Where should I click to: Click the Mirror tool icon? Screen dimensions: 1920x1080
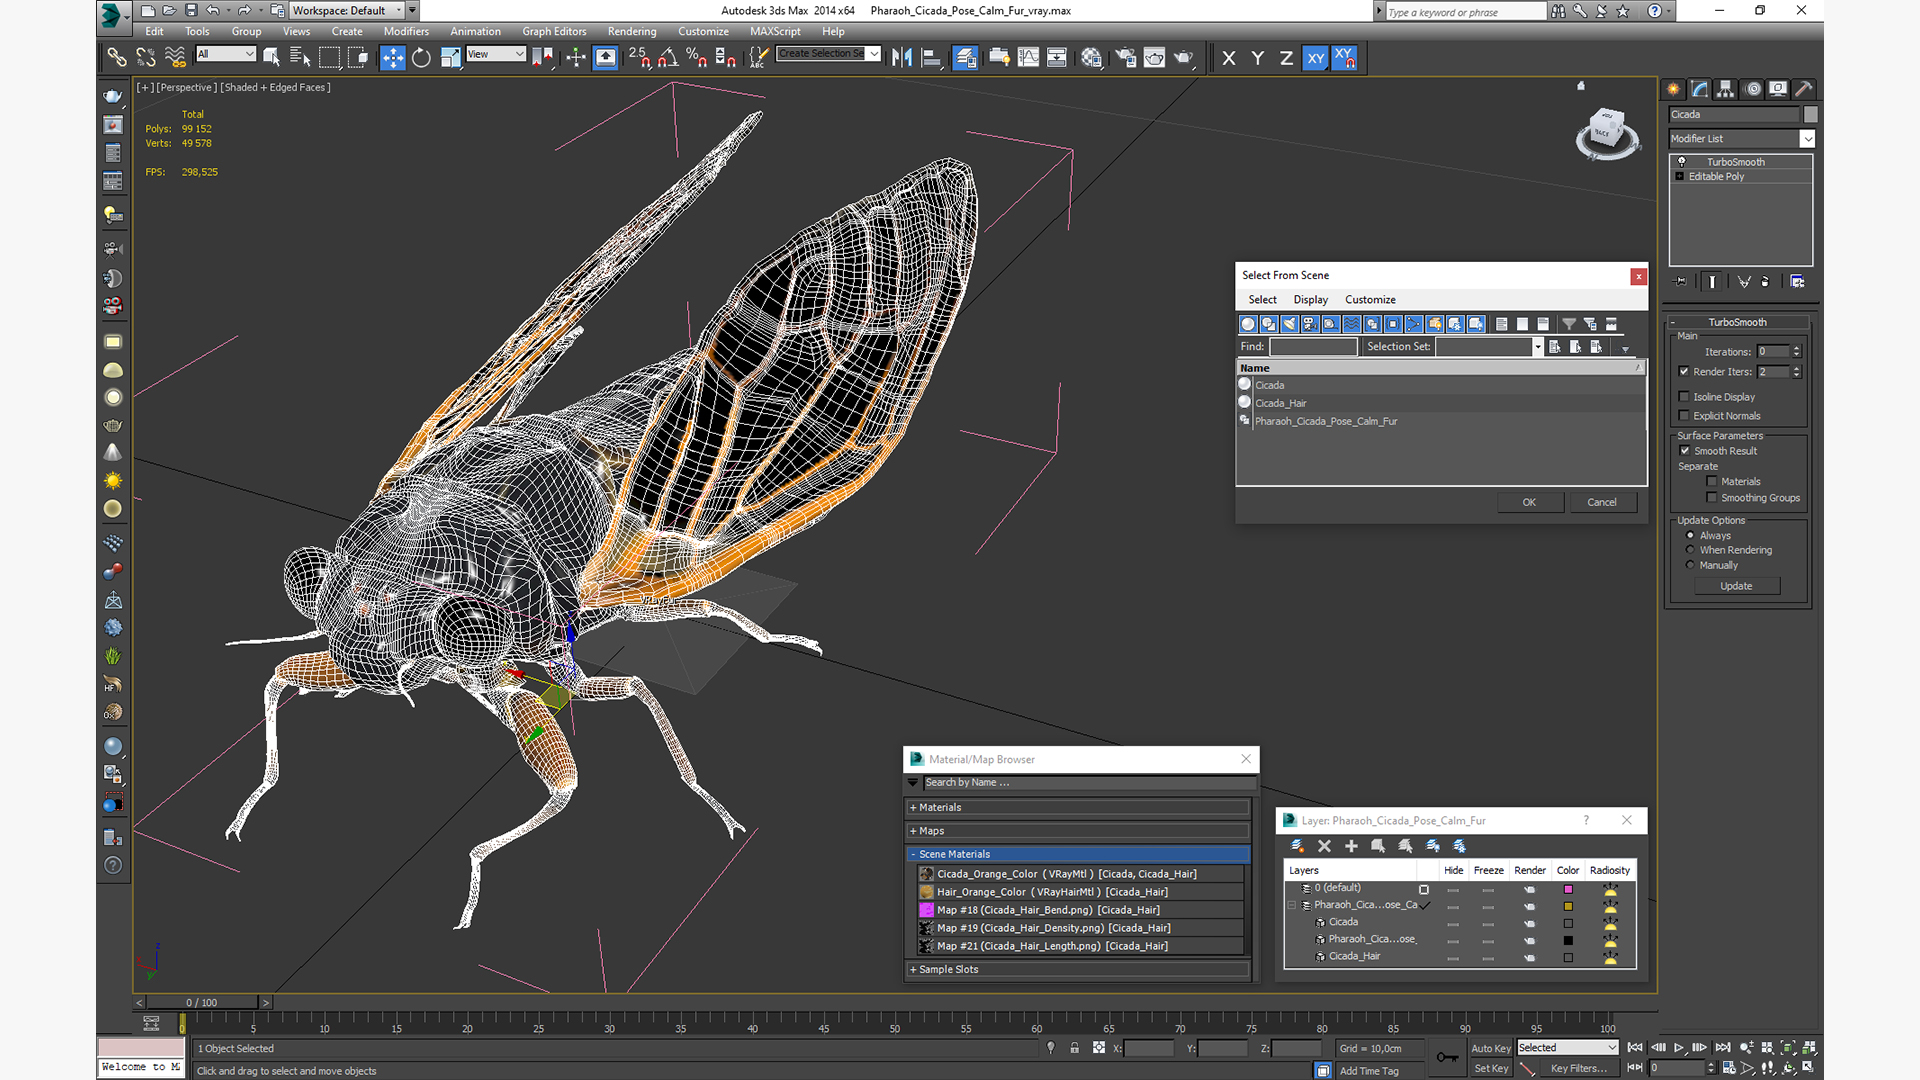(901, 58)
